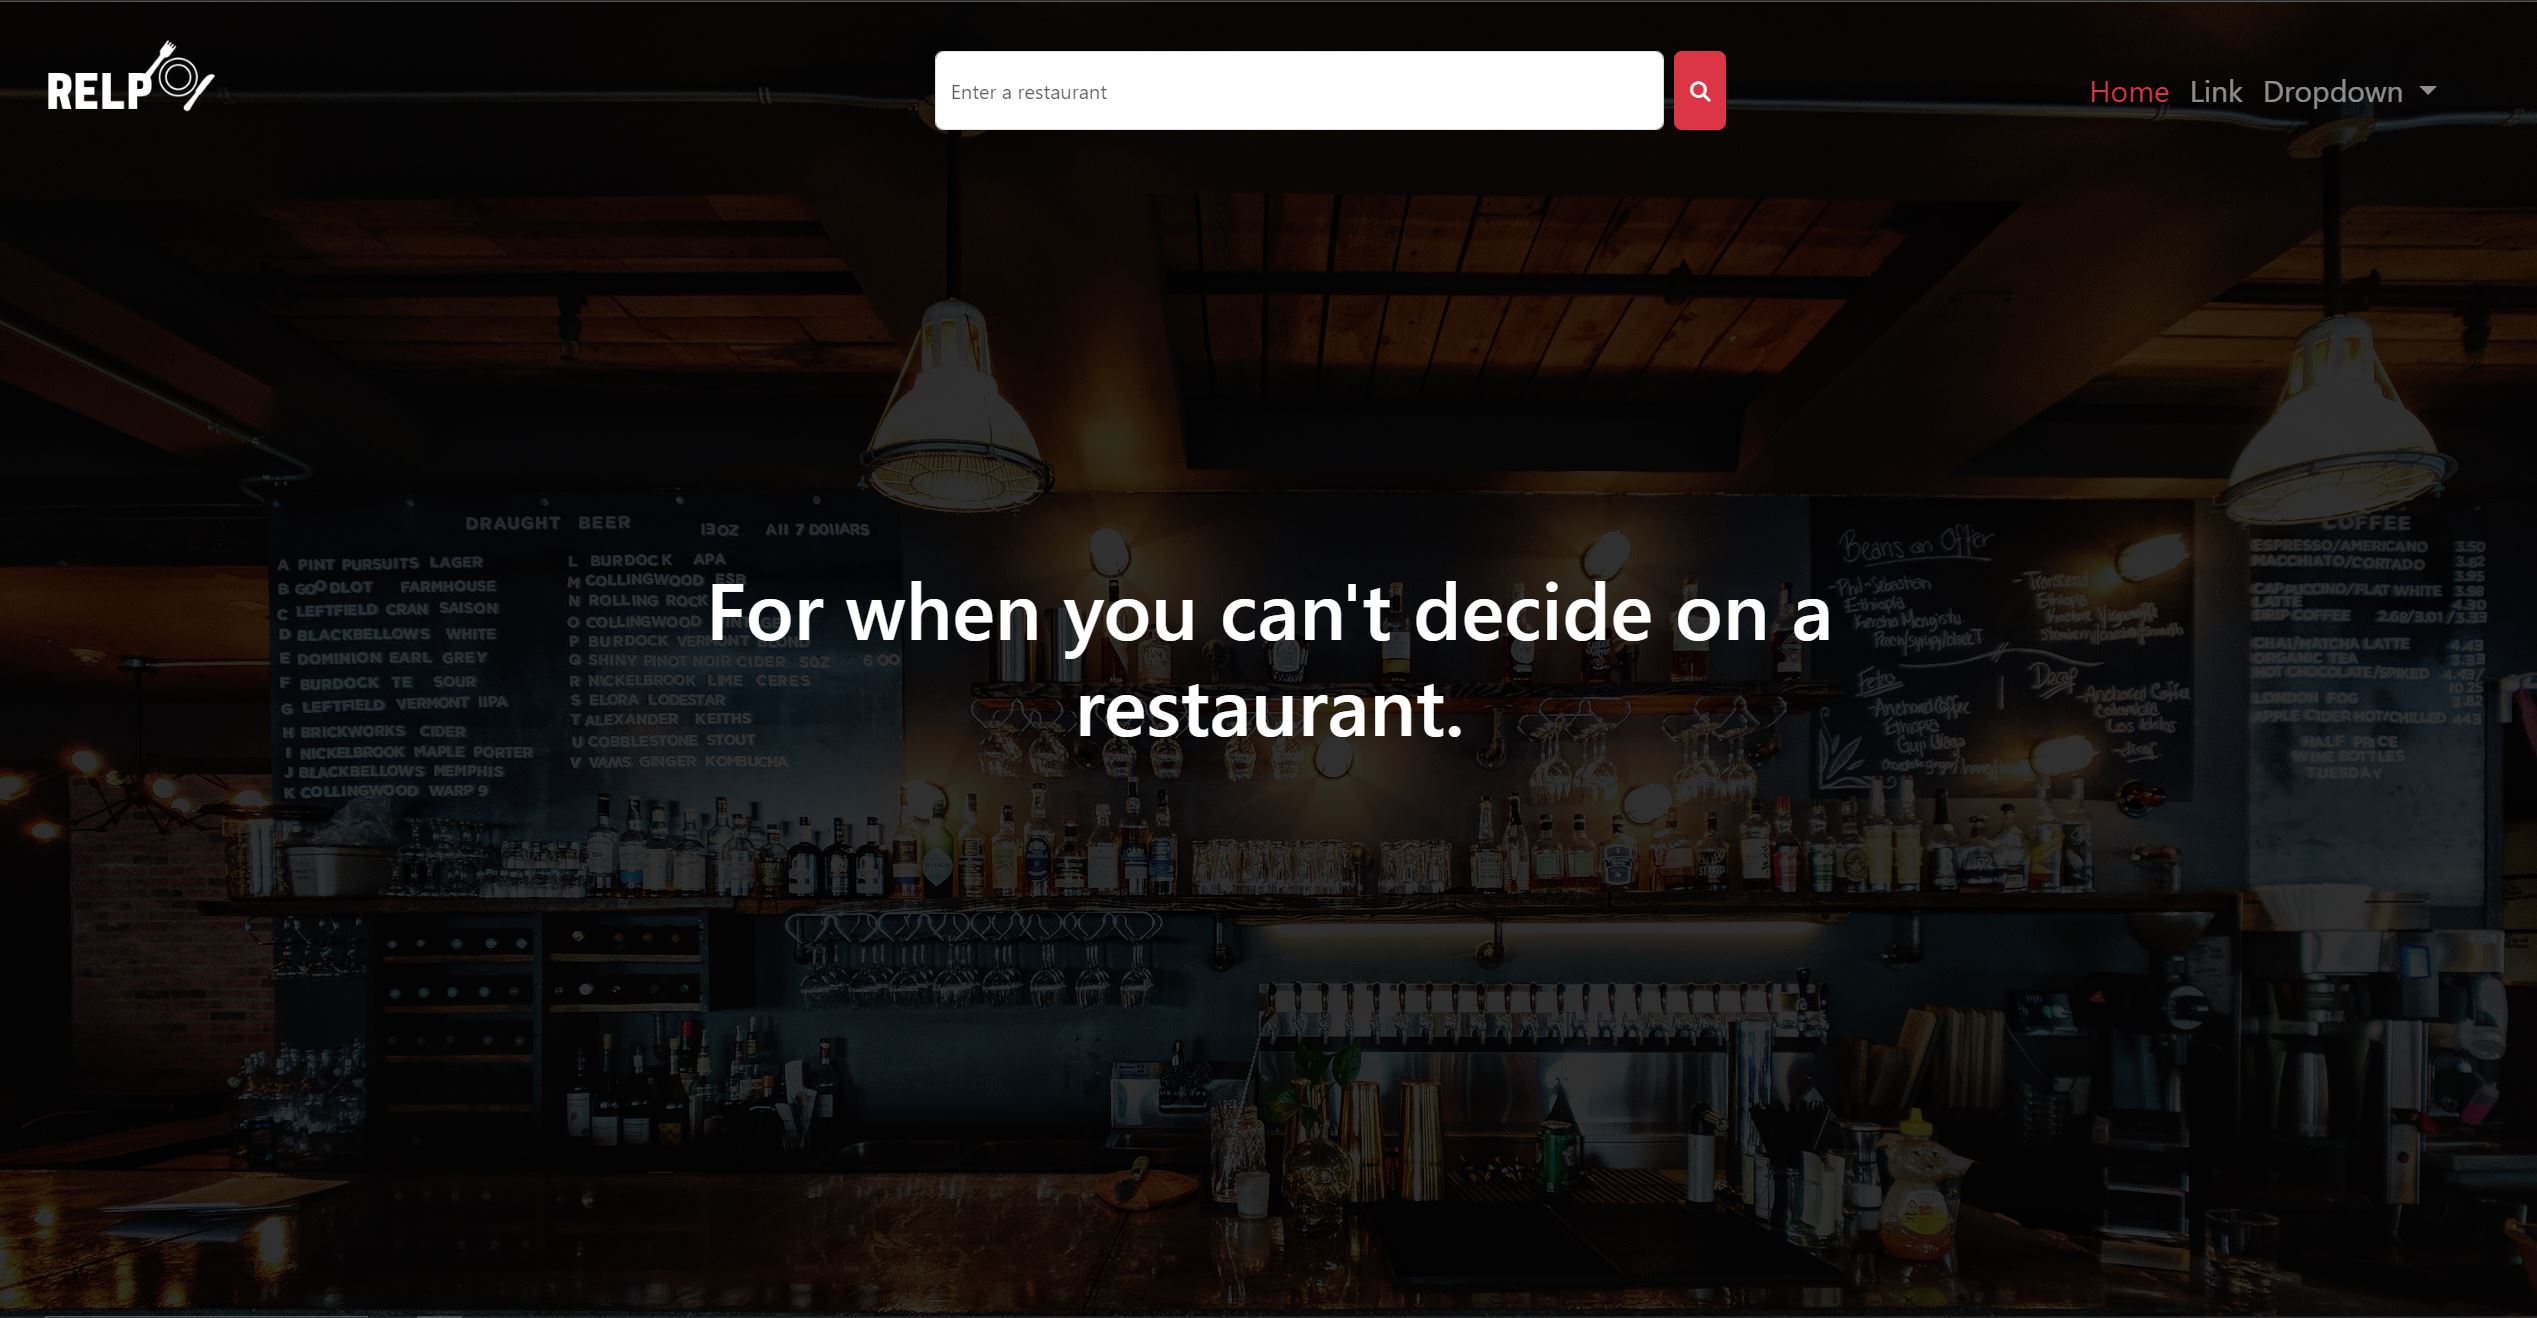This screenshot has height=1318, width=2537.
Task: Click the caret arrow beside Dropdown
Action: point(2427,91)
